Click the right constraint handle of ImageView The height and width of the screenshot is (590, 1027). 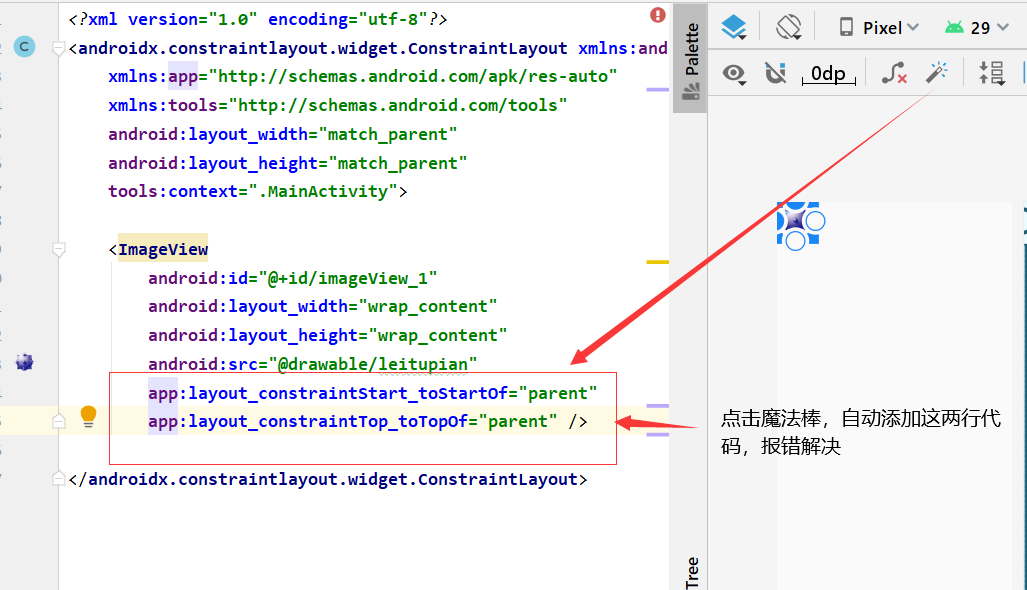pos(815,221)
